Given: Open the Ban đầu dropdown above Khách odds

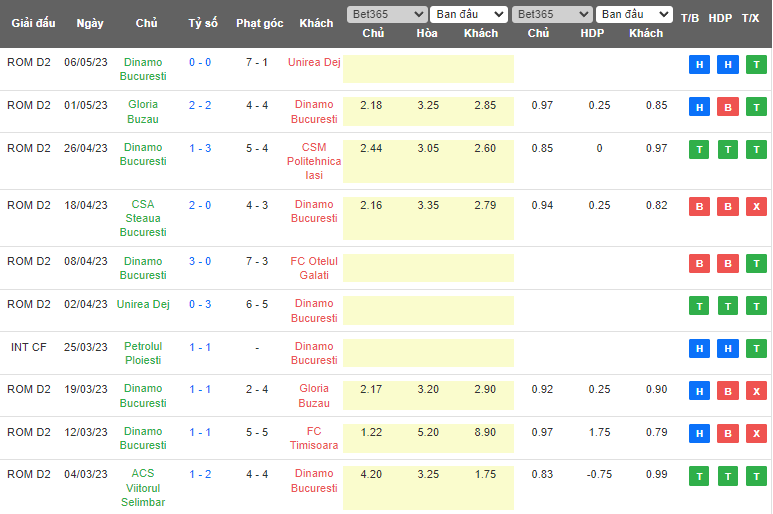Looking at the screenshot, I should pos(469,14).
